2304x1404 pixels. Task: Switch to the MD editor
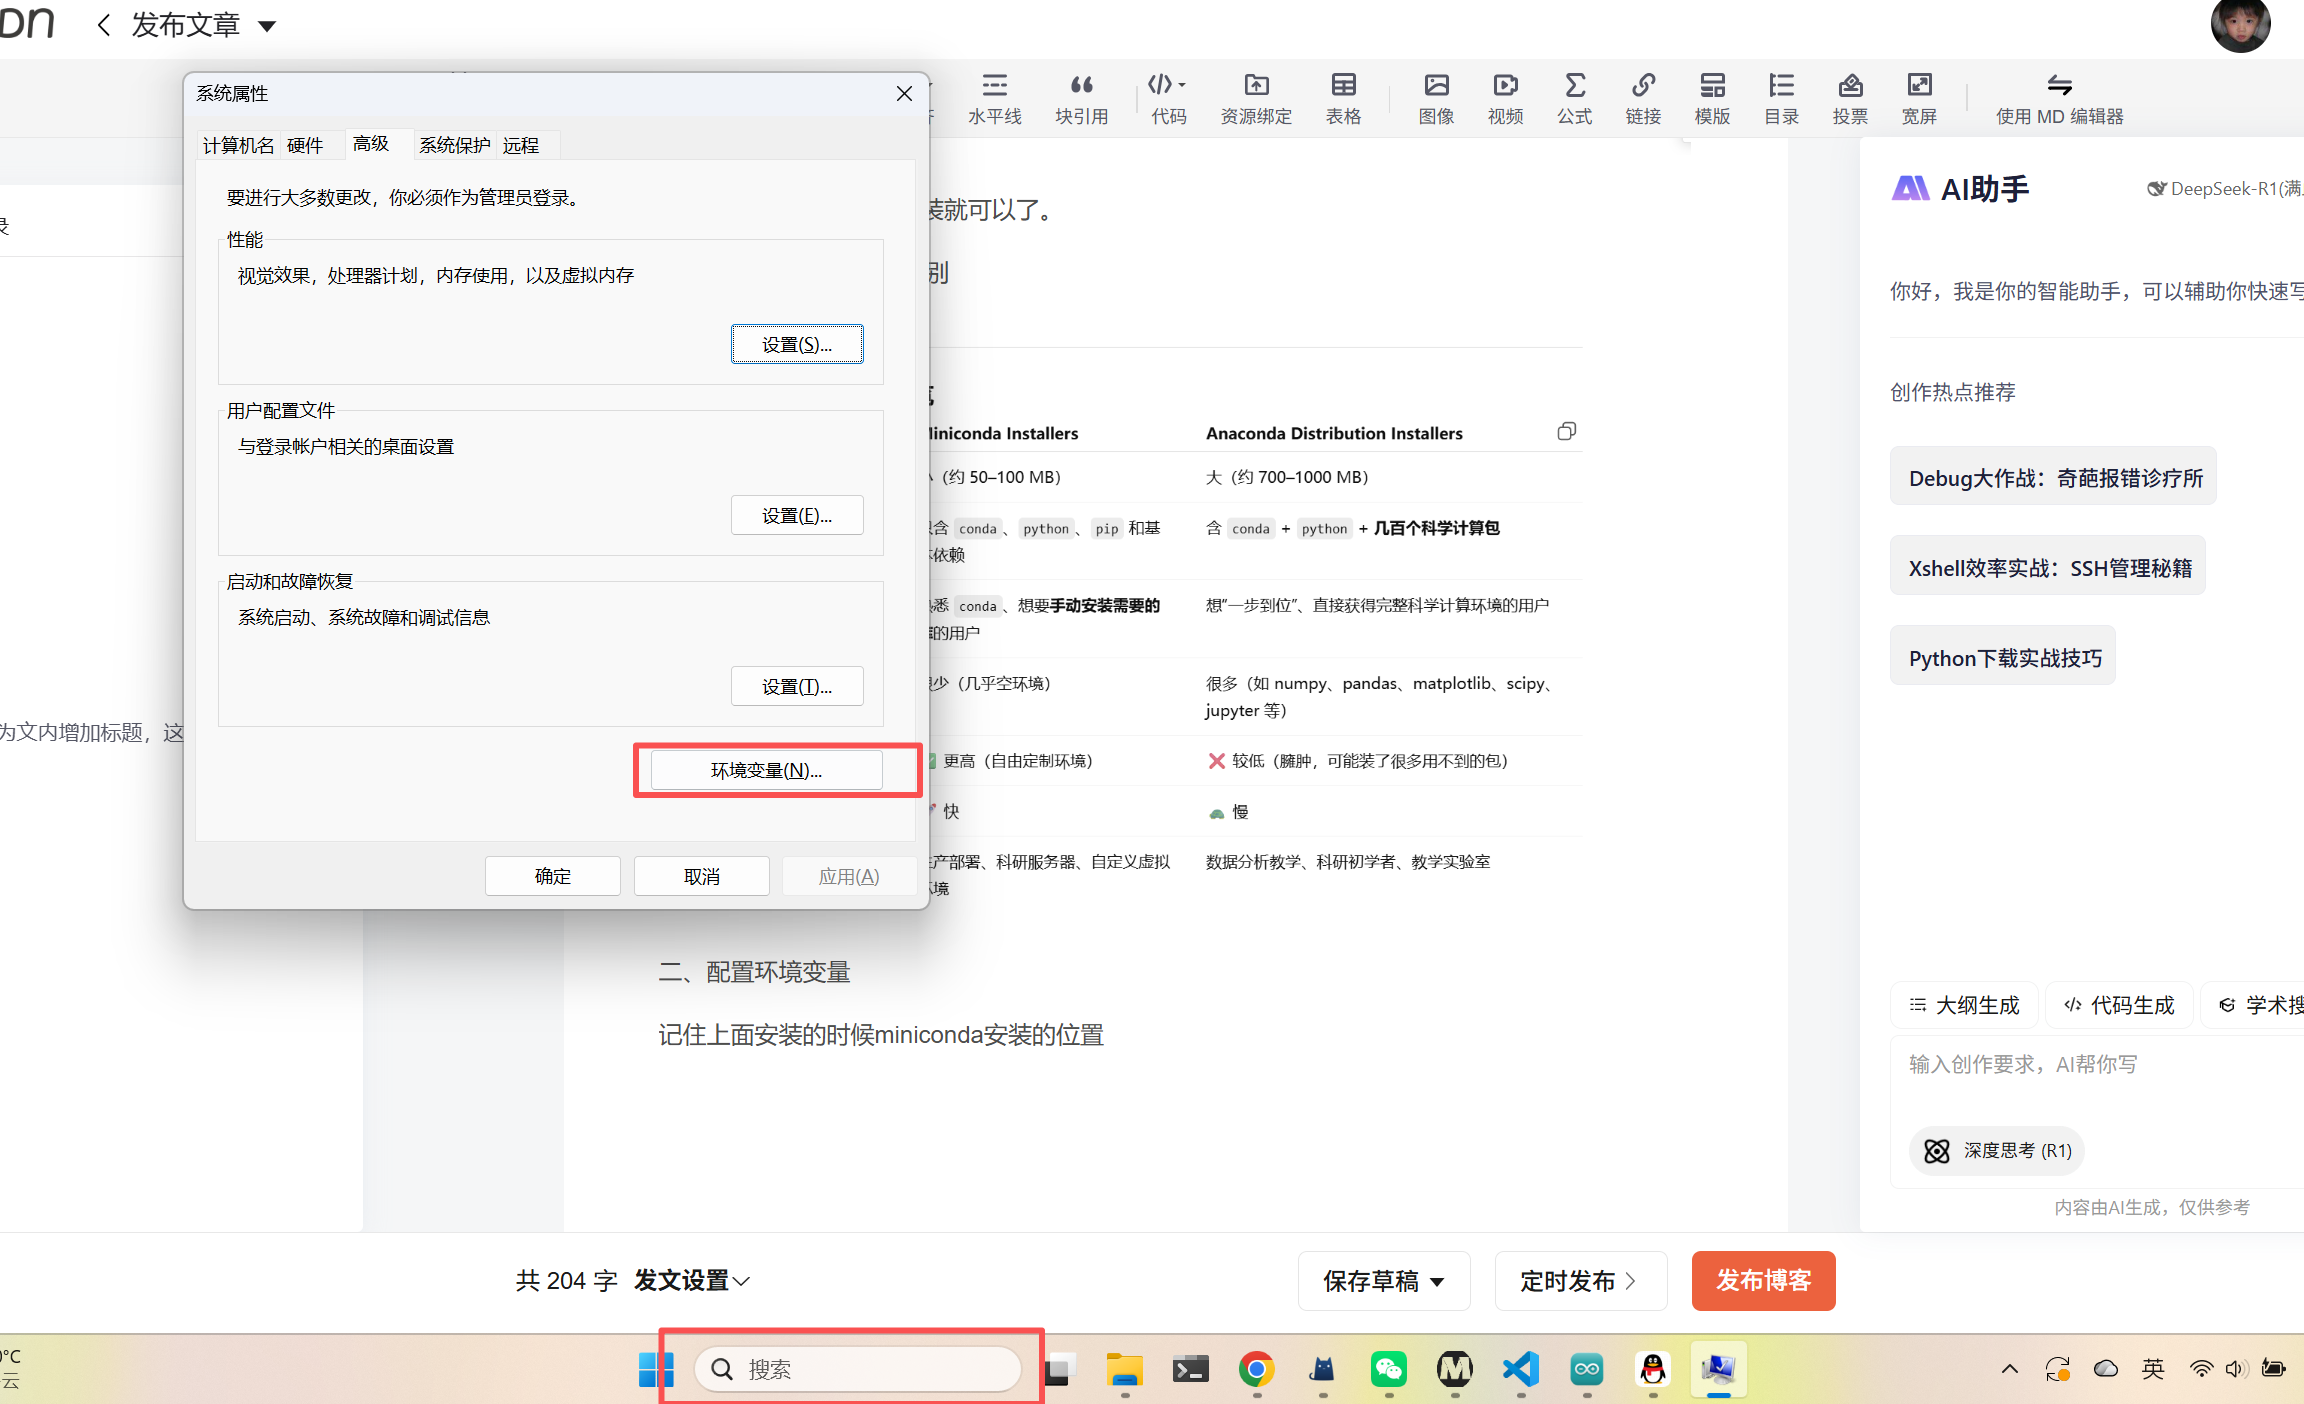[x=2059, y=98]
